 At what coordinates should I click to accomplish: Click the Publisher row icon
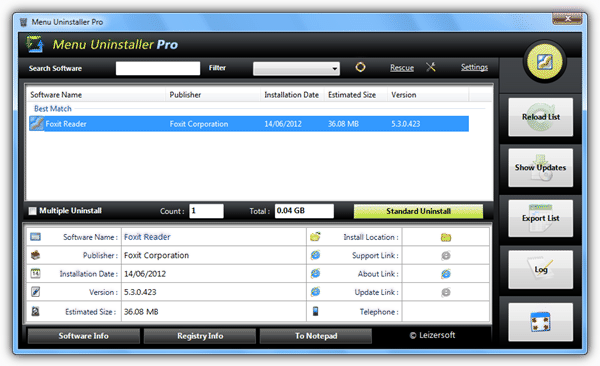(x=35, y=255)
